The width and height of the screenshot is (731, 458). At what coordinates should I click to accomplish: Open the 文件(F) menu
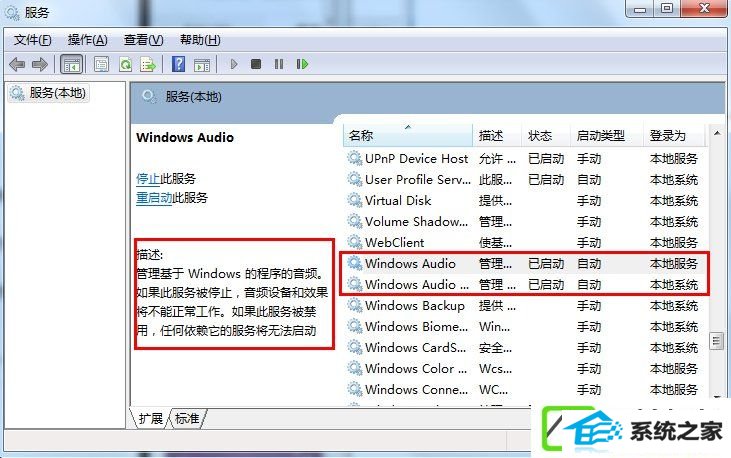pyautogui.click(x=33, y=40)
